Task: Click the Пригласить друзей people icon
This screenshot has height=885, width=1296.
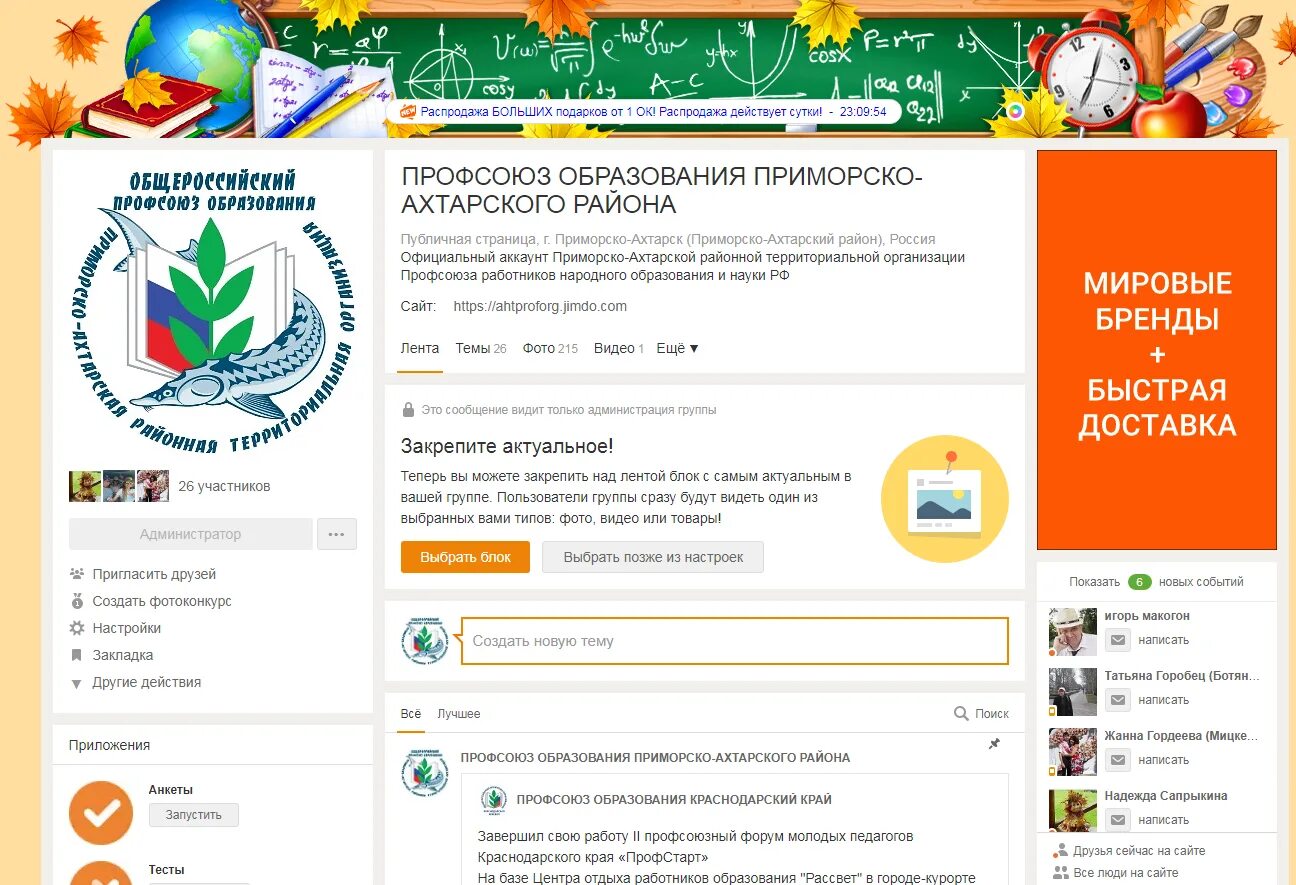Action: click(77, 574)
